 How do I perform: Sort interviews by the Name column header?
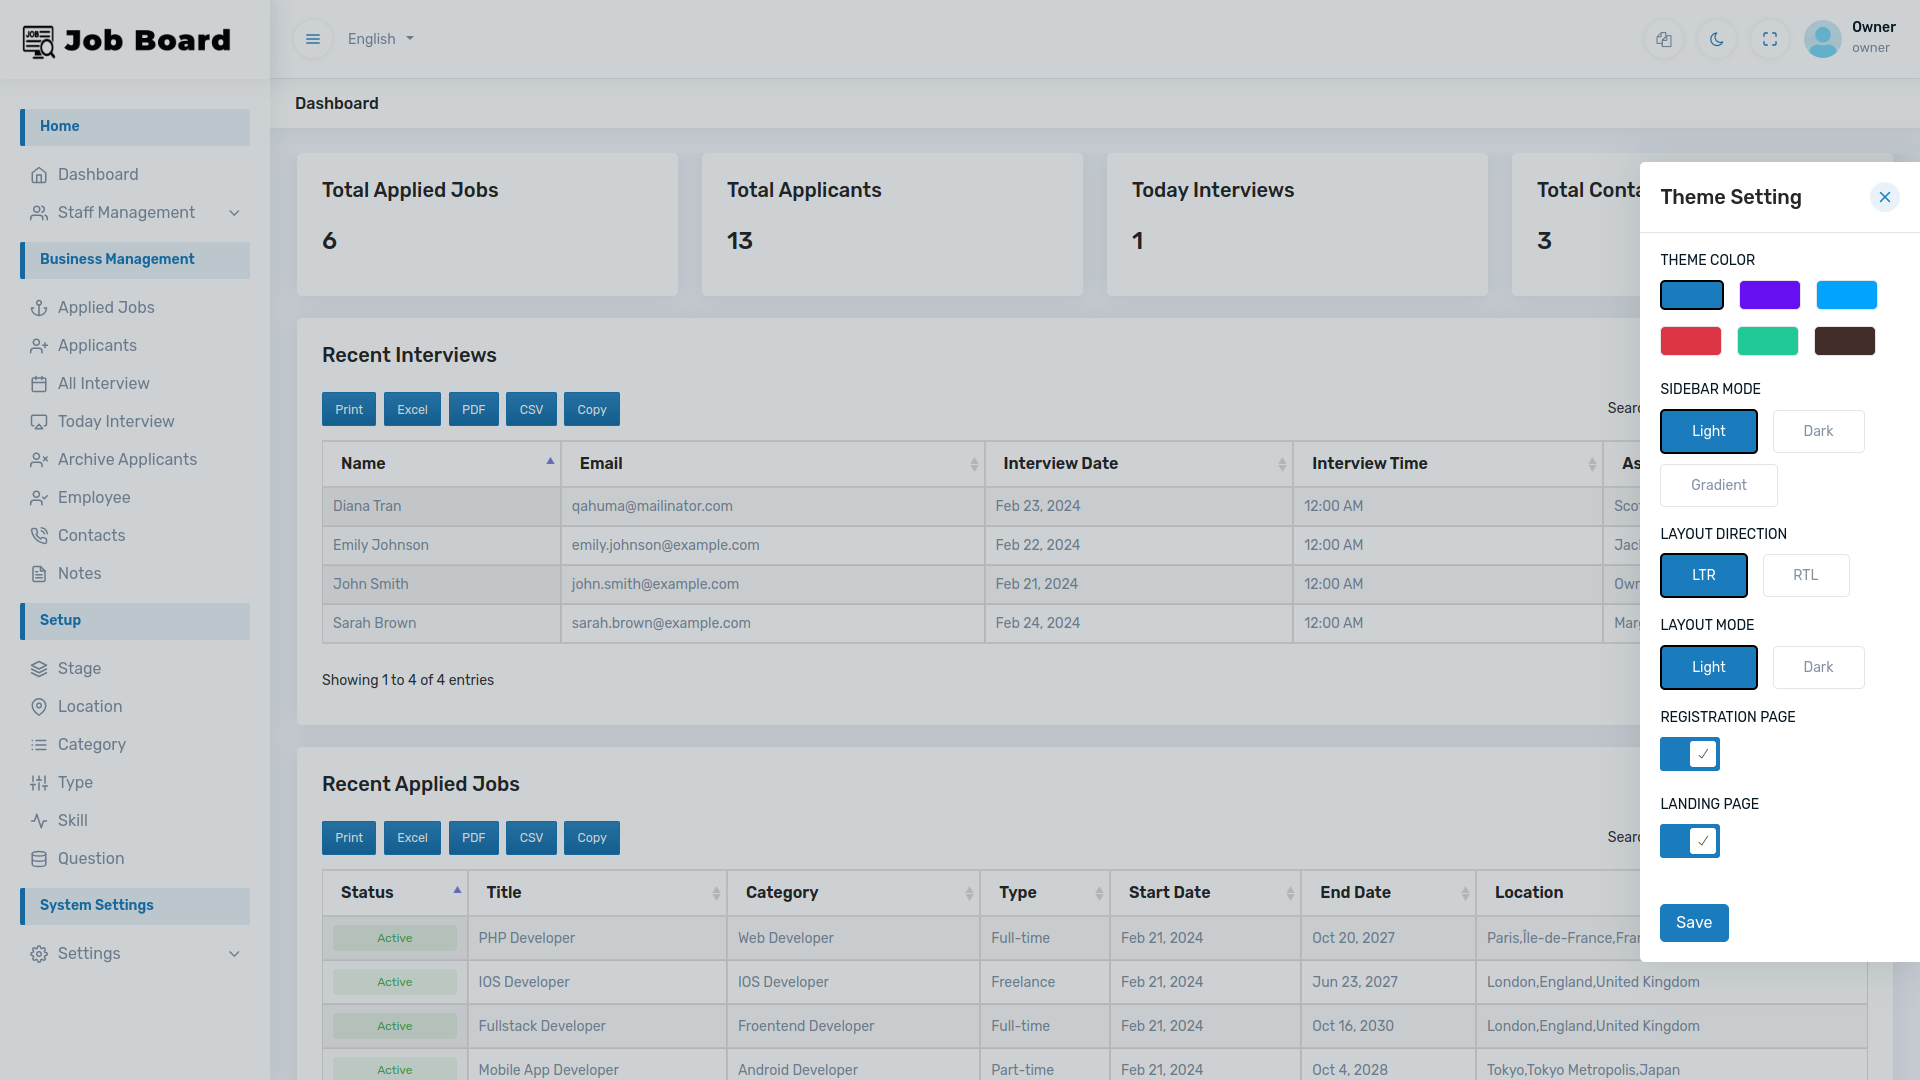[441, 463]
